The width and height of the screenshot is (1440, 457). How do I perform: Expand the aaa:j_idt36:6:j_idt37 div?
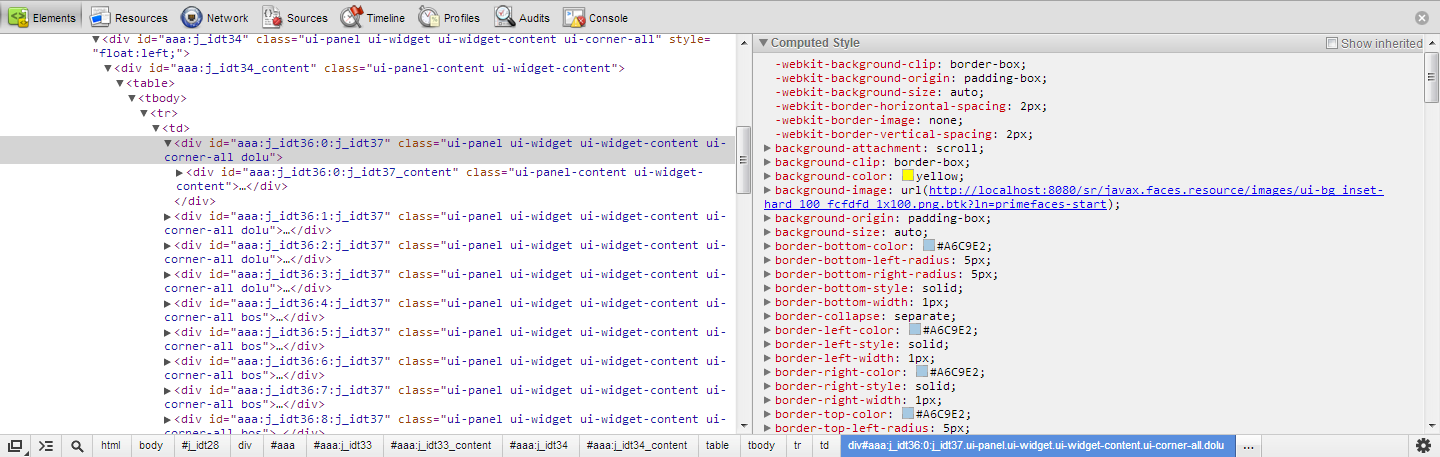(x=168, y=361)
